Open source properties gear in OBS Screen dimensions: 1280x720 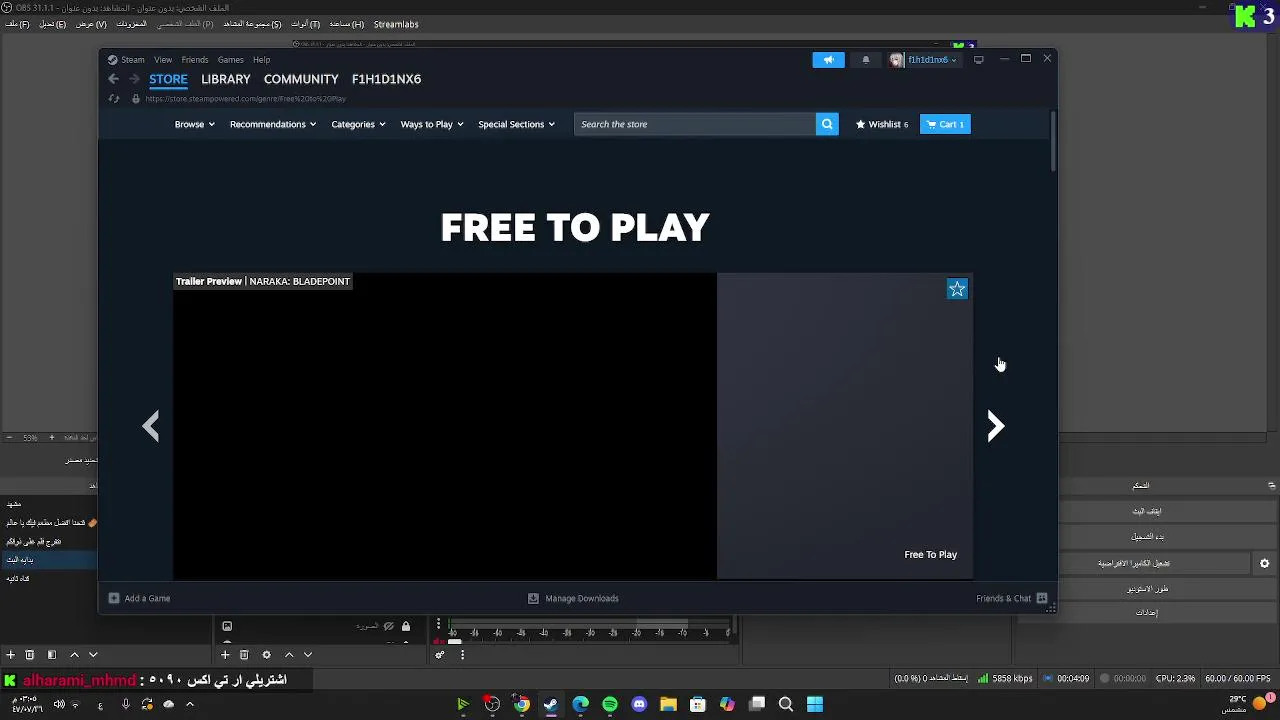click(266, 655)
